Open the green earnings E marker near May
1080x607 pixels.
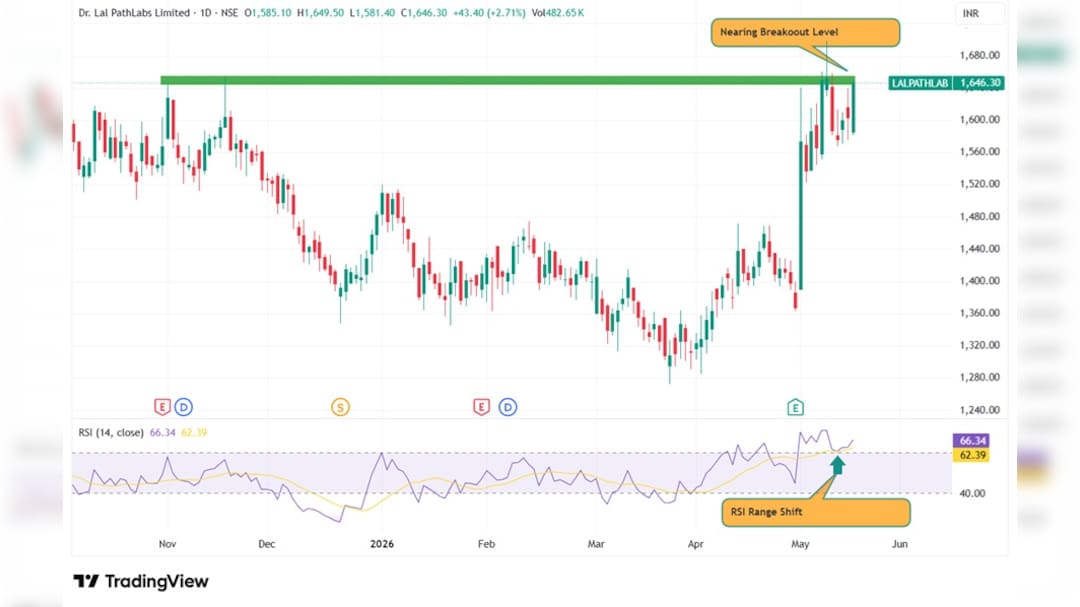pos(796,407)
